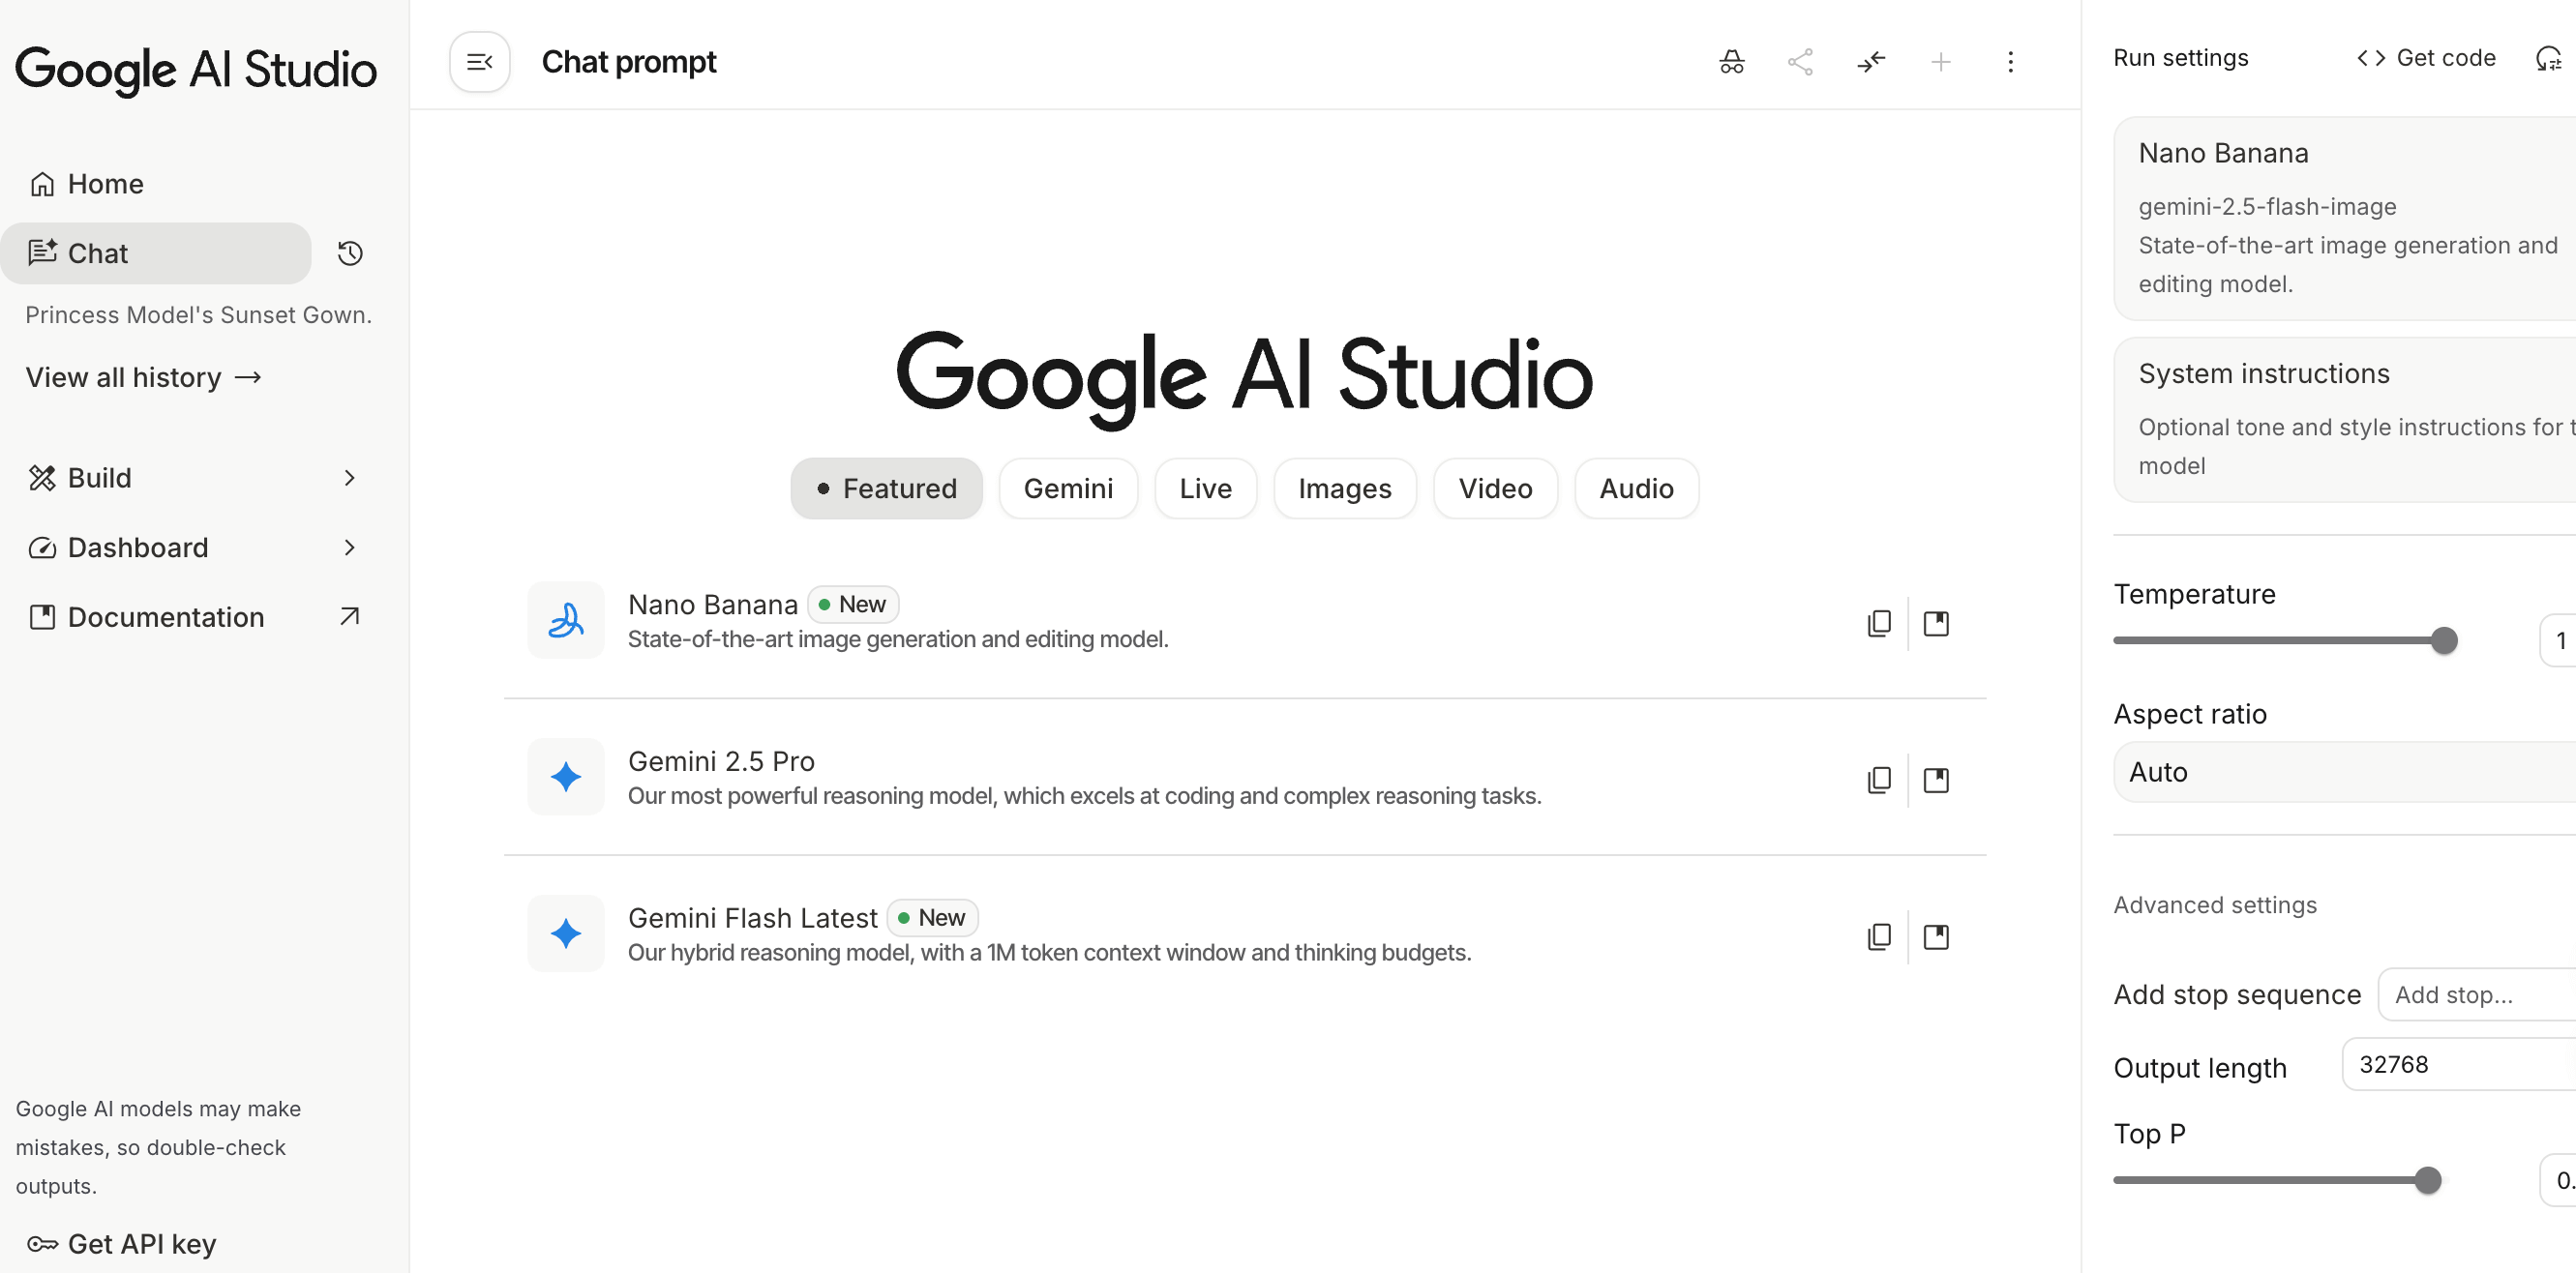Open the share prompt icon
This screenshot has height=1273, width=2576.
1801,61
